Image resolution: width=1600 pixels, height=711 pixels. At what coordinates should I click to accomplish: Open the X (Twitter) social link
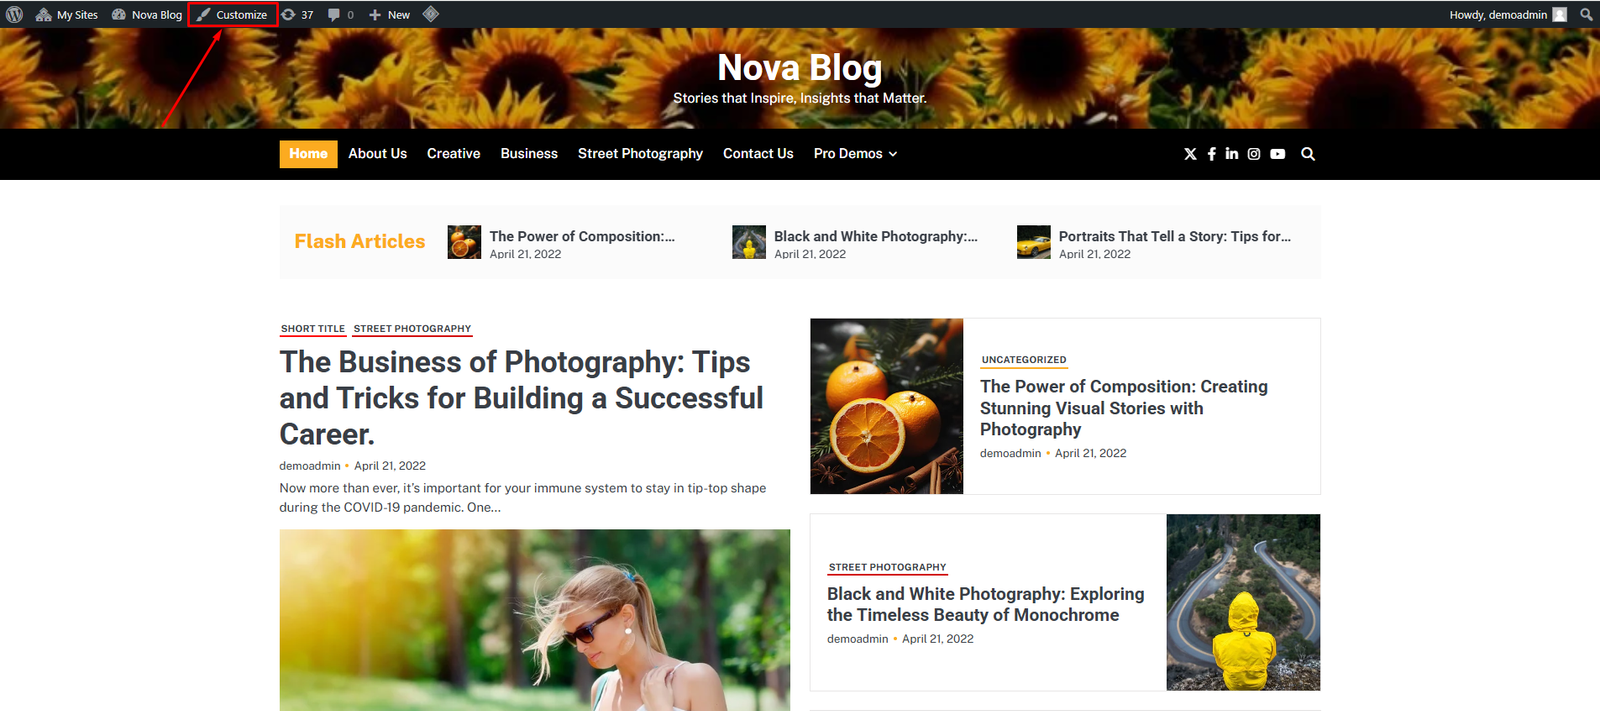1190,154
